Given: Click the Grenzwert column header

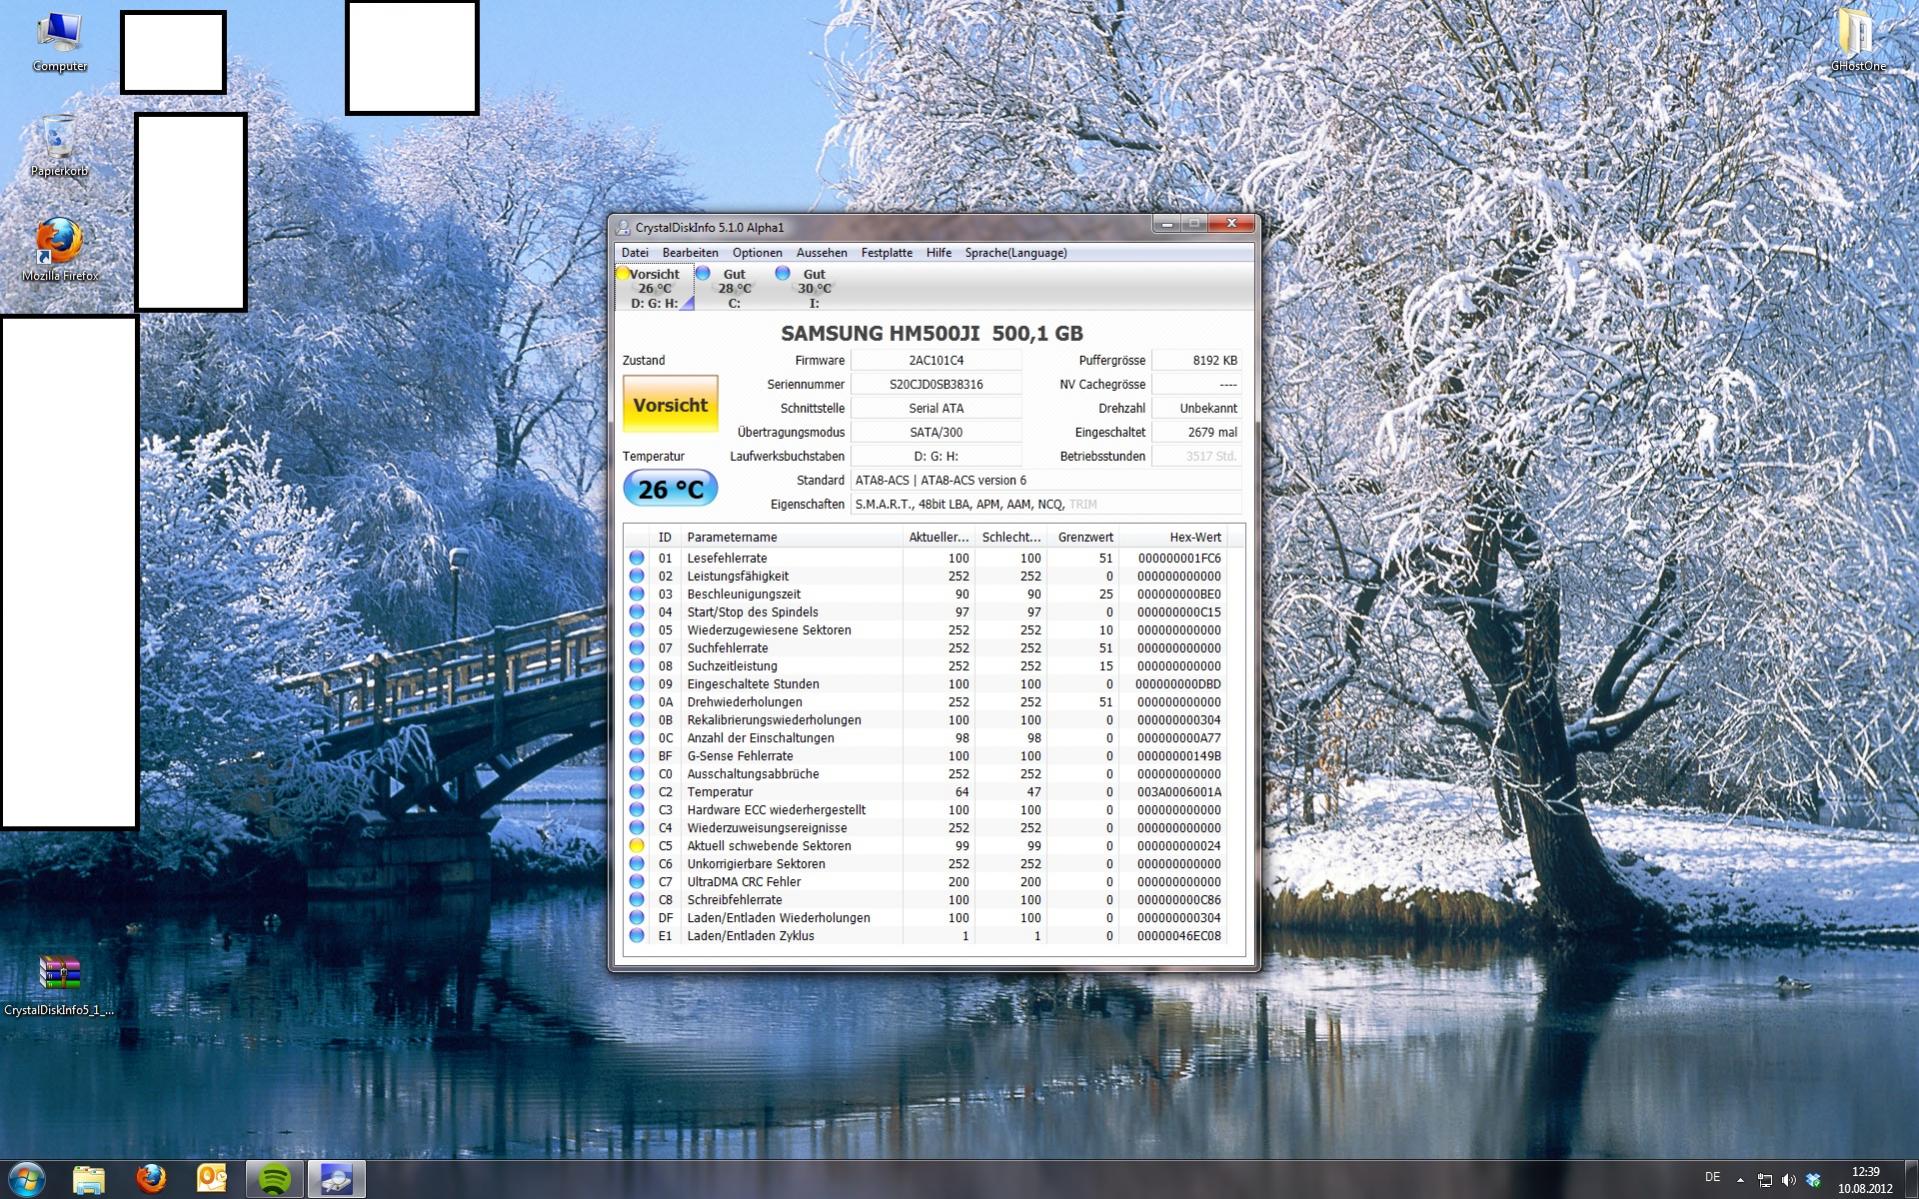Looking at the screenshot, I should pyautogui.click(x=1083, y=537).
